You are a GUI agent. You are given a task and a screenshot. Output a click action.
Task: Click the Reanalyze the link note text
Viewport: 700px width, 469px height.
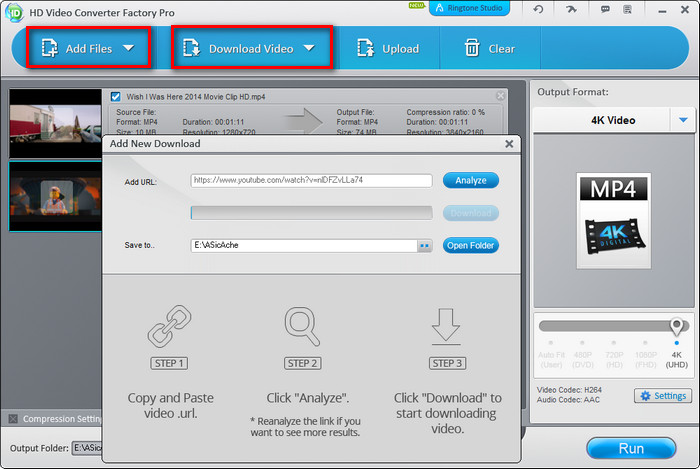[x=305, y=427]
